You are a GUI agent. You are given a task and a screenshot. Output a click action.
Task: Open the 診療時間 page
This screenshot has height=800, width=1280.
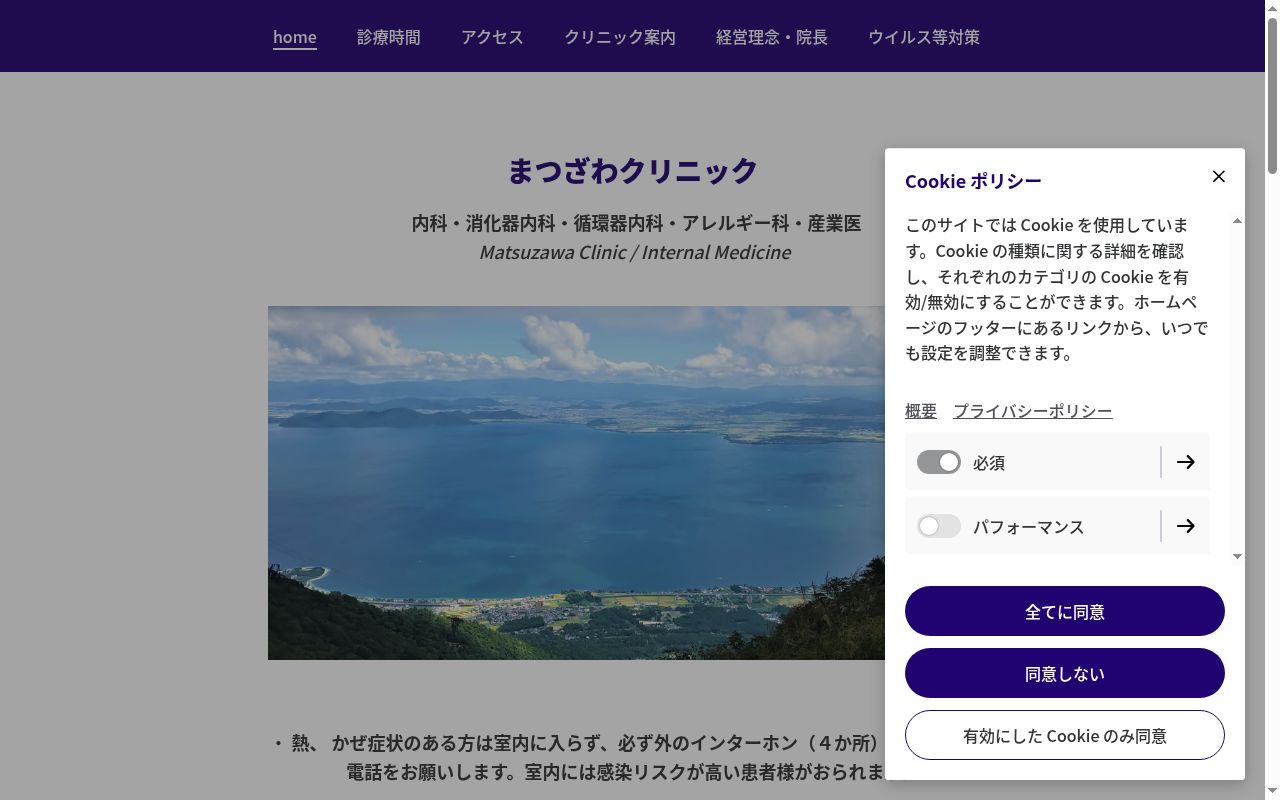(389, 37)
